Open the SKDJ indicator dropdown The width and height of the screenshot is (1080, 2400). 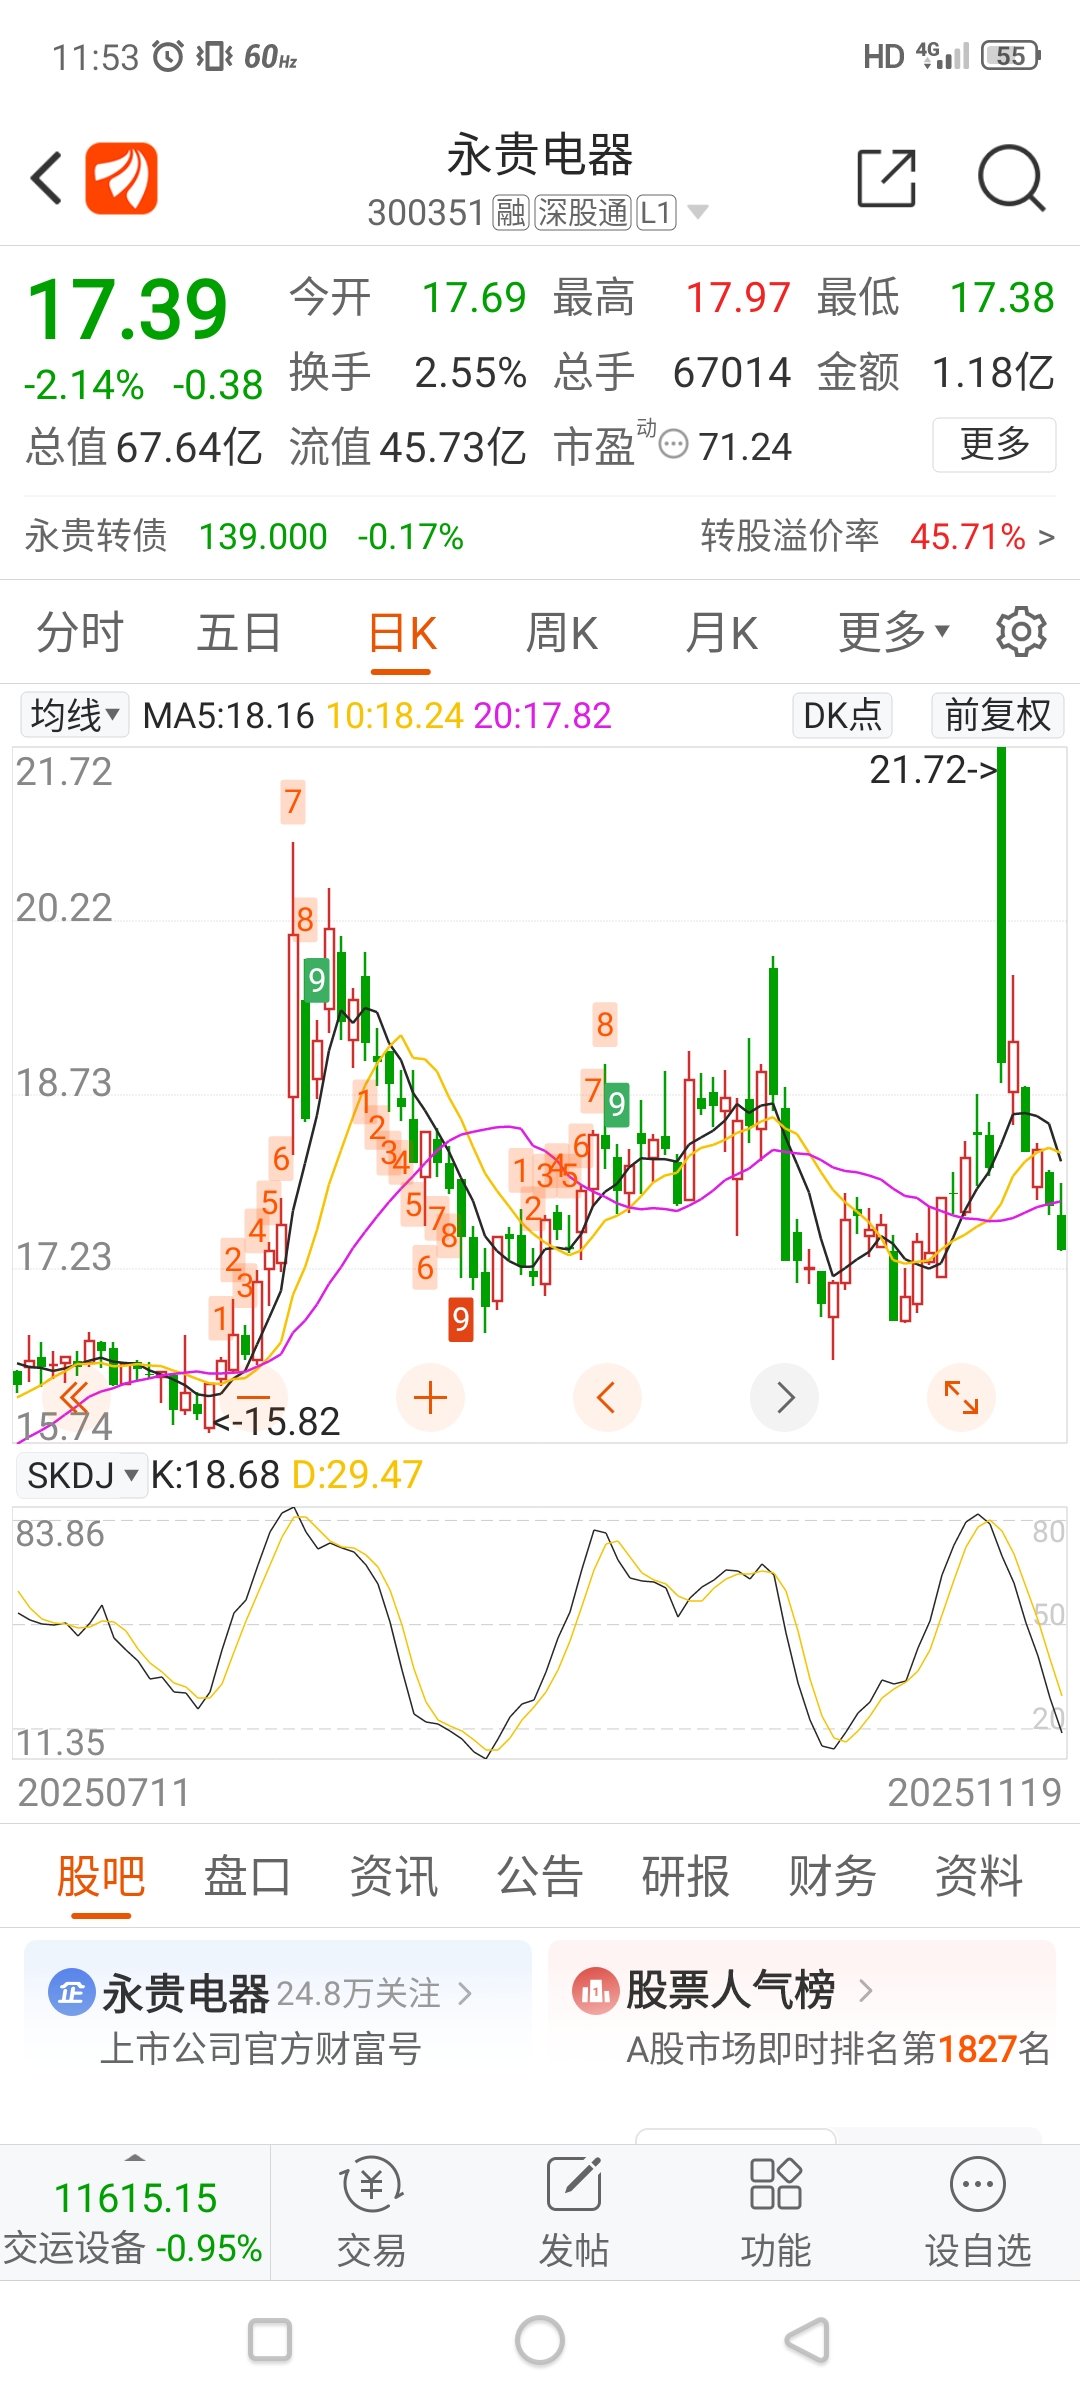82,1475
